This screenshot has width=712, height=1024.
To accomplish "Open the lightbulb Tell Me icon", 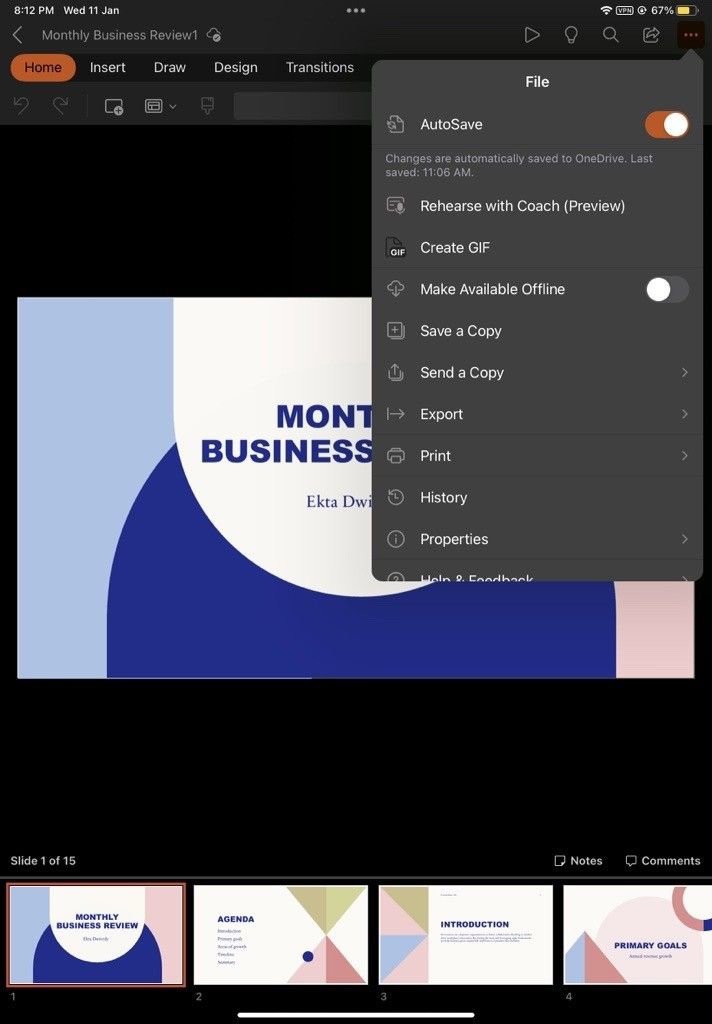I will point(571,35).
